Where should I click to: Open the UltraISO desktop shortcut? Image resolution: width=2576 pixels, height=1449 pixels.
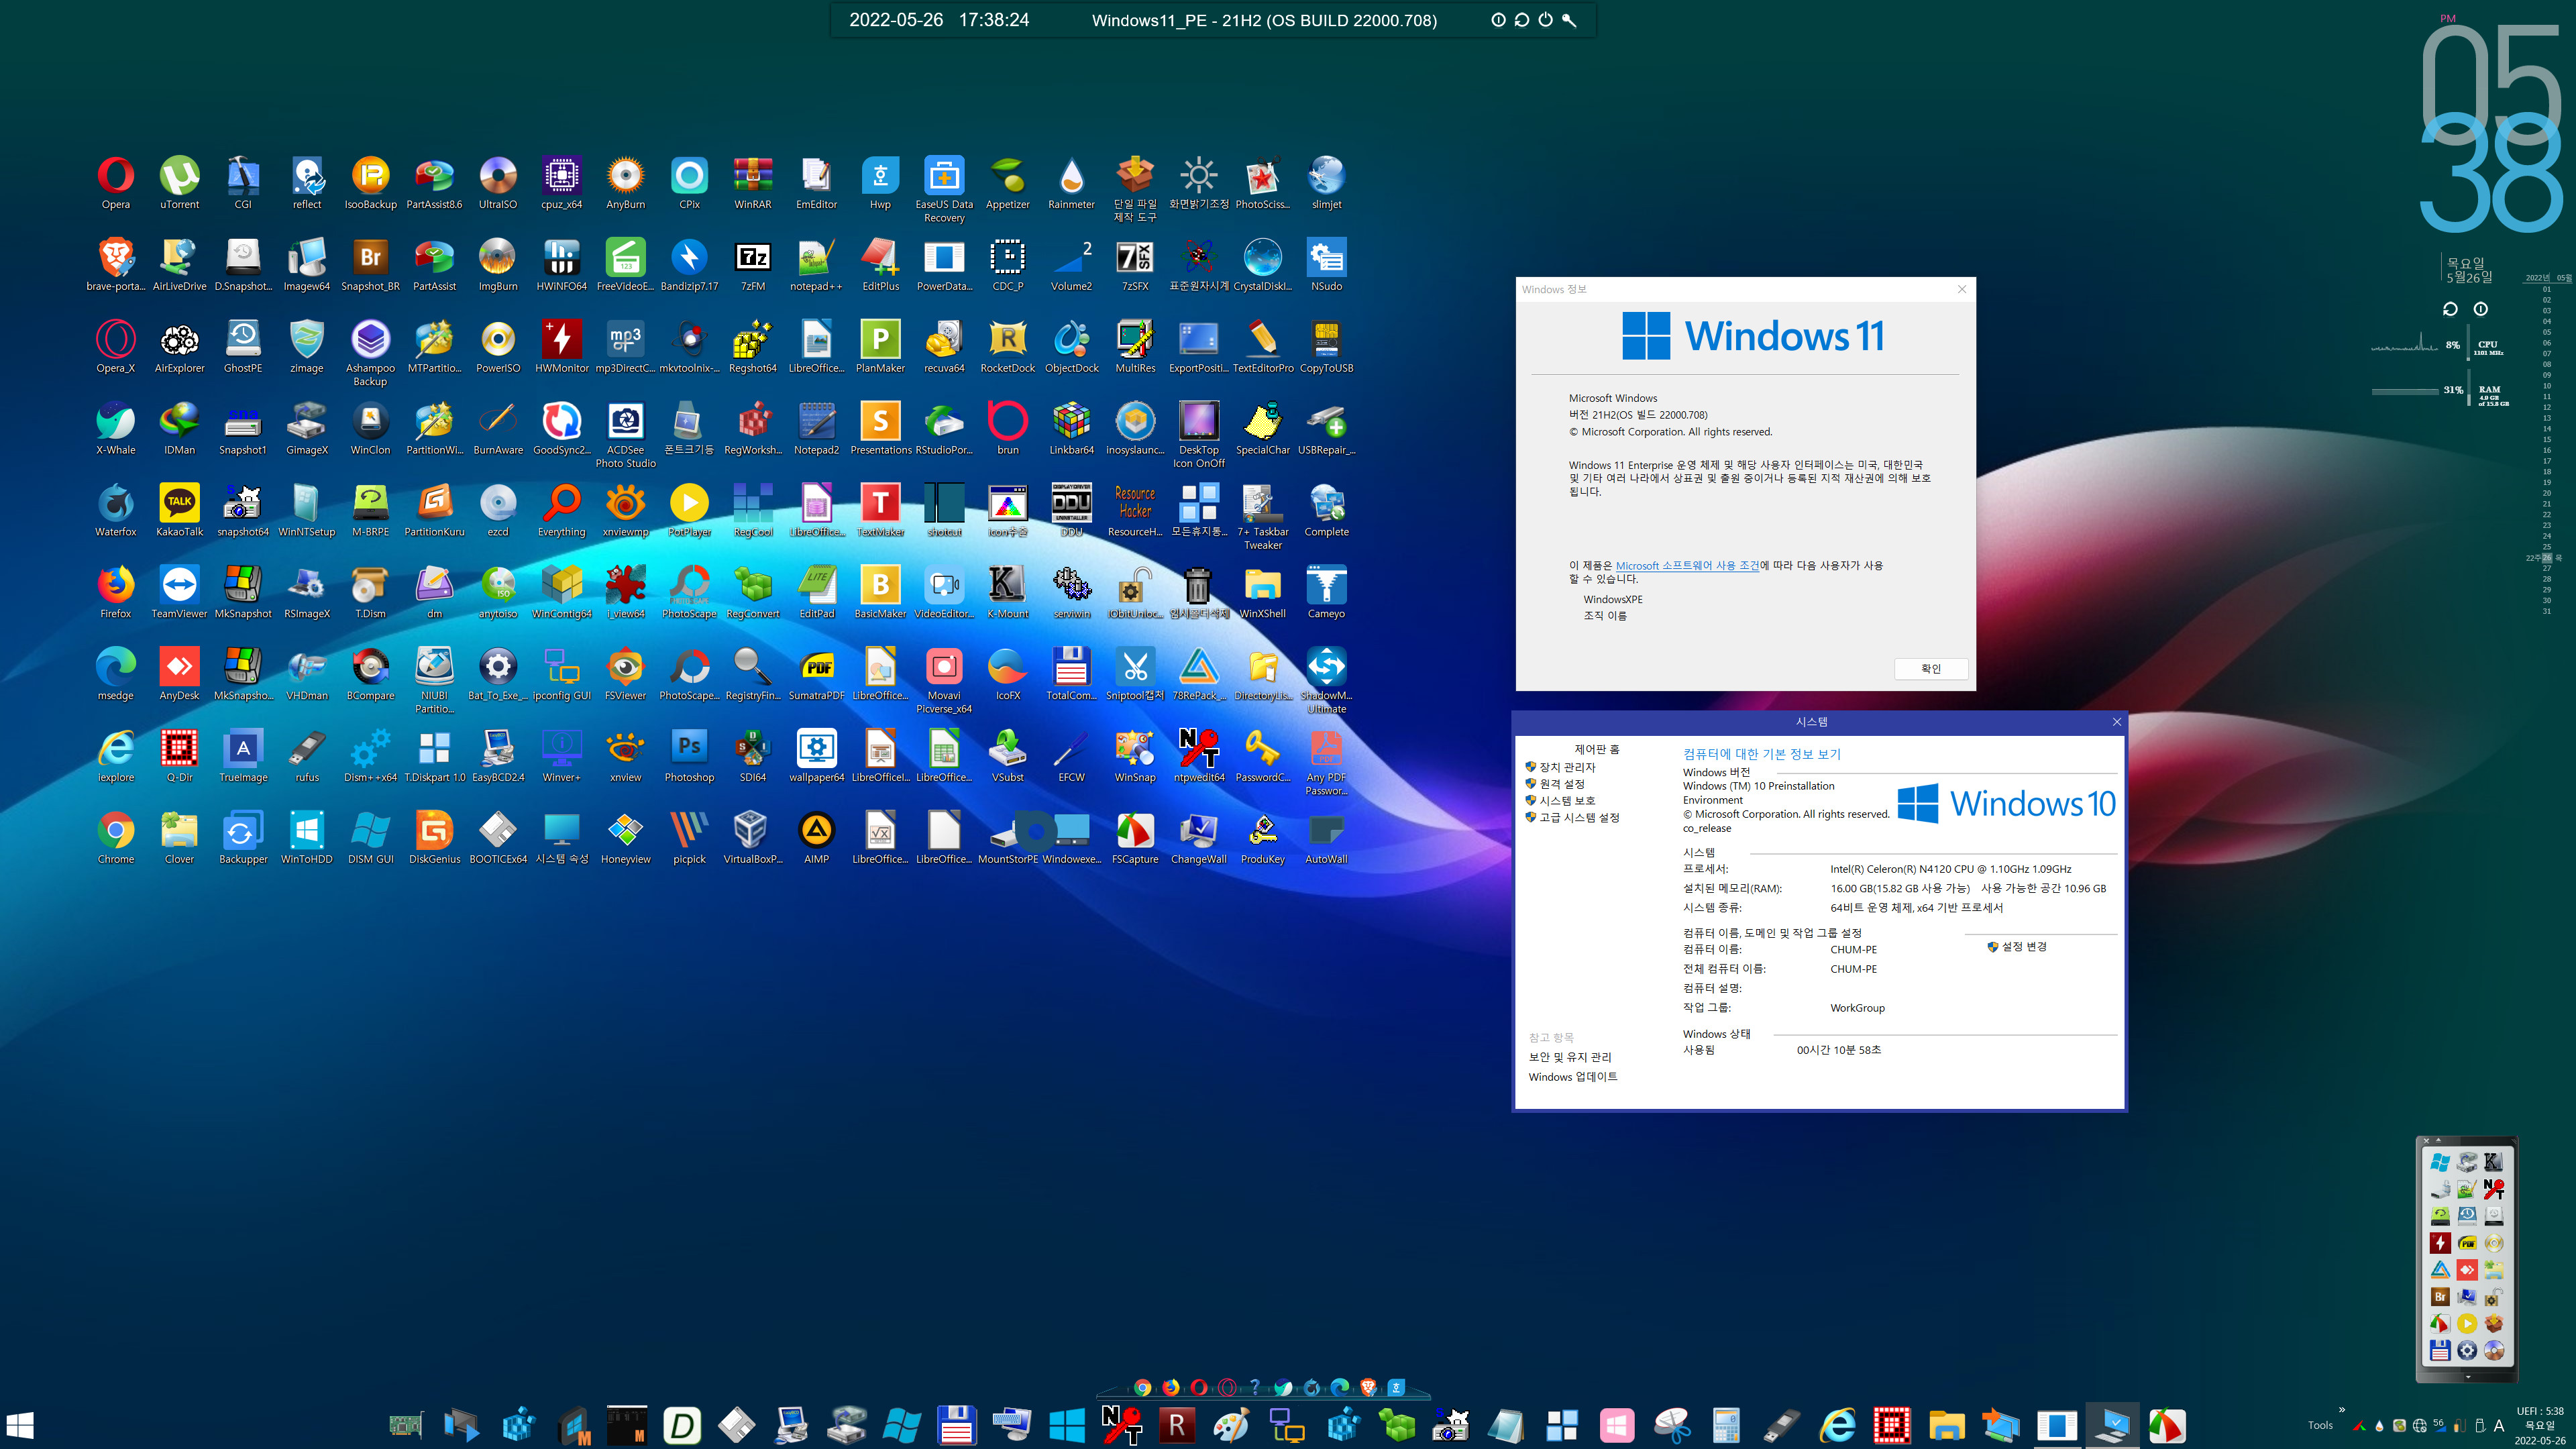coord(498,182)
